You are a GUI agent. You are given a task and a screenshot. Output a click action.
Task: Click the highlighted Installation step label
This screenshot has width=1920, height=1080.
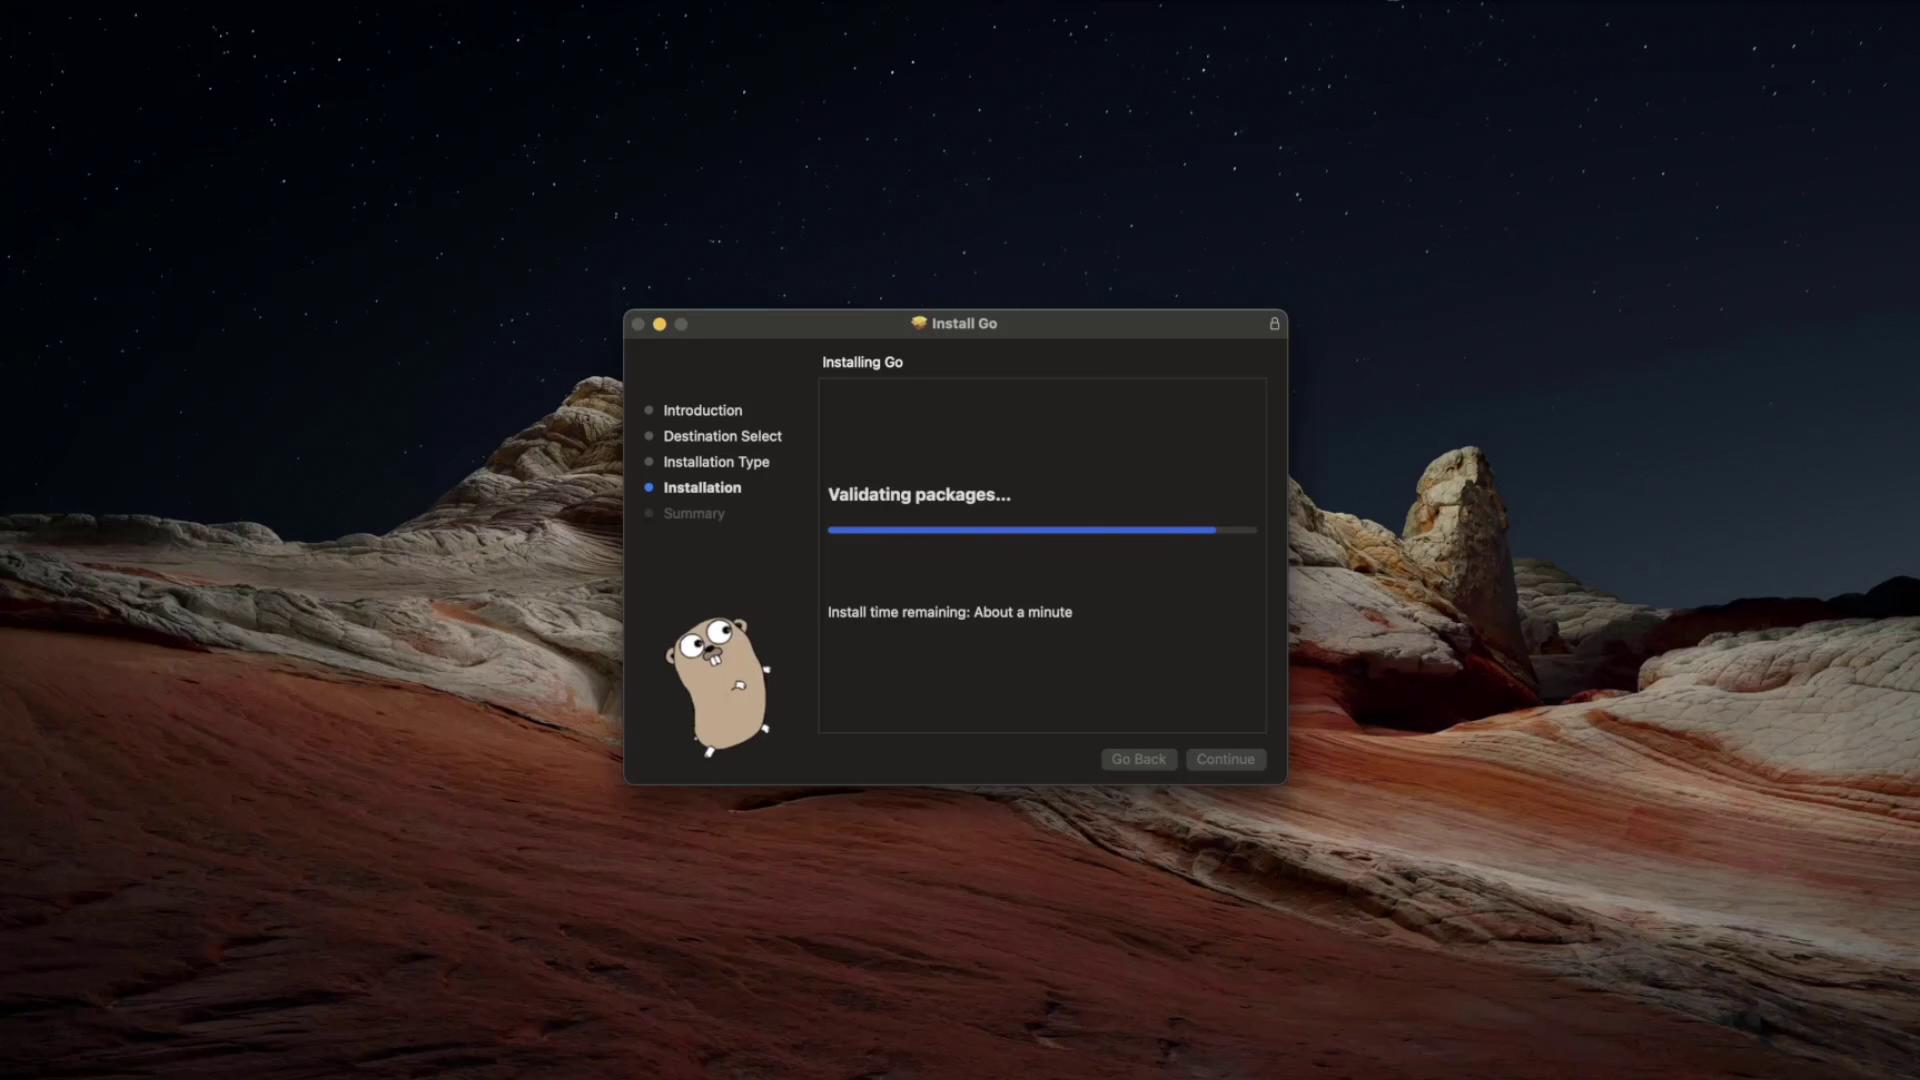(x=702, y=488)
